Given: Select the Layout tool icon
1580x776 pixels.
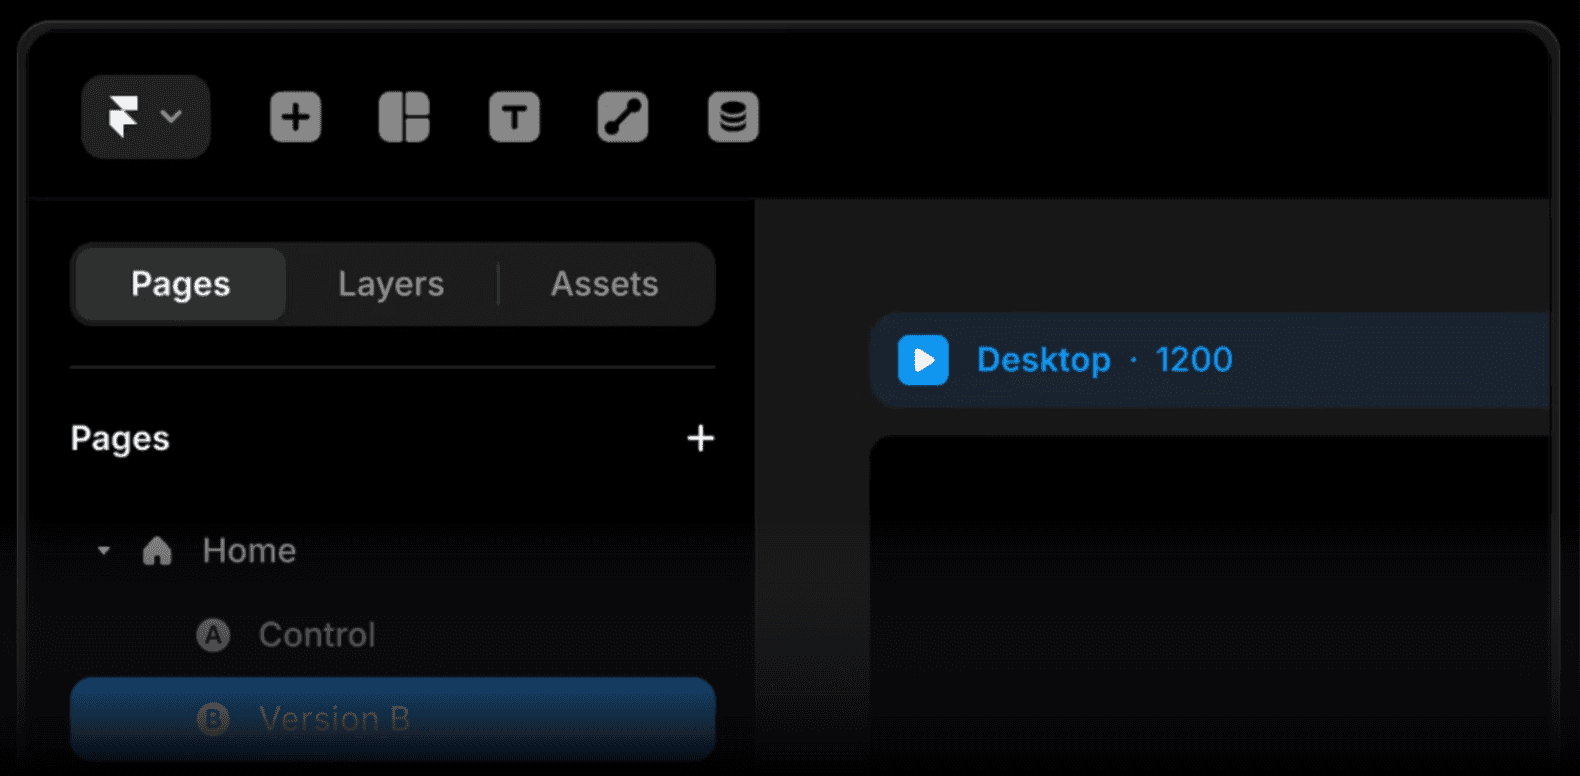Looking at the screenshot, I should click(x=404, y=117).
